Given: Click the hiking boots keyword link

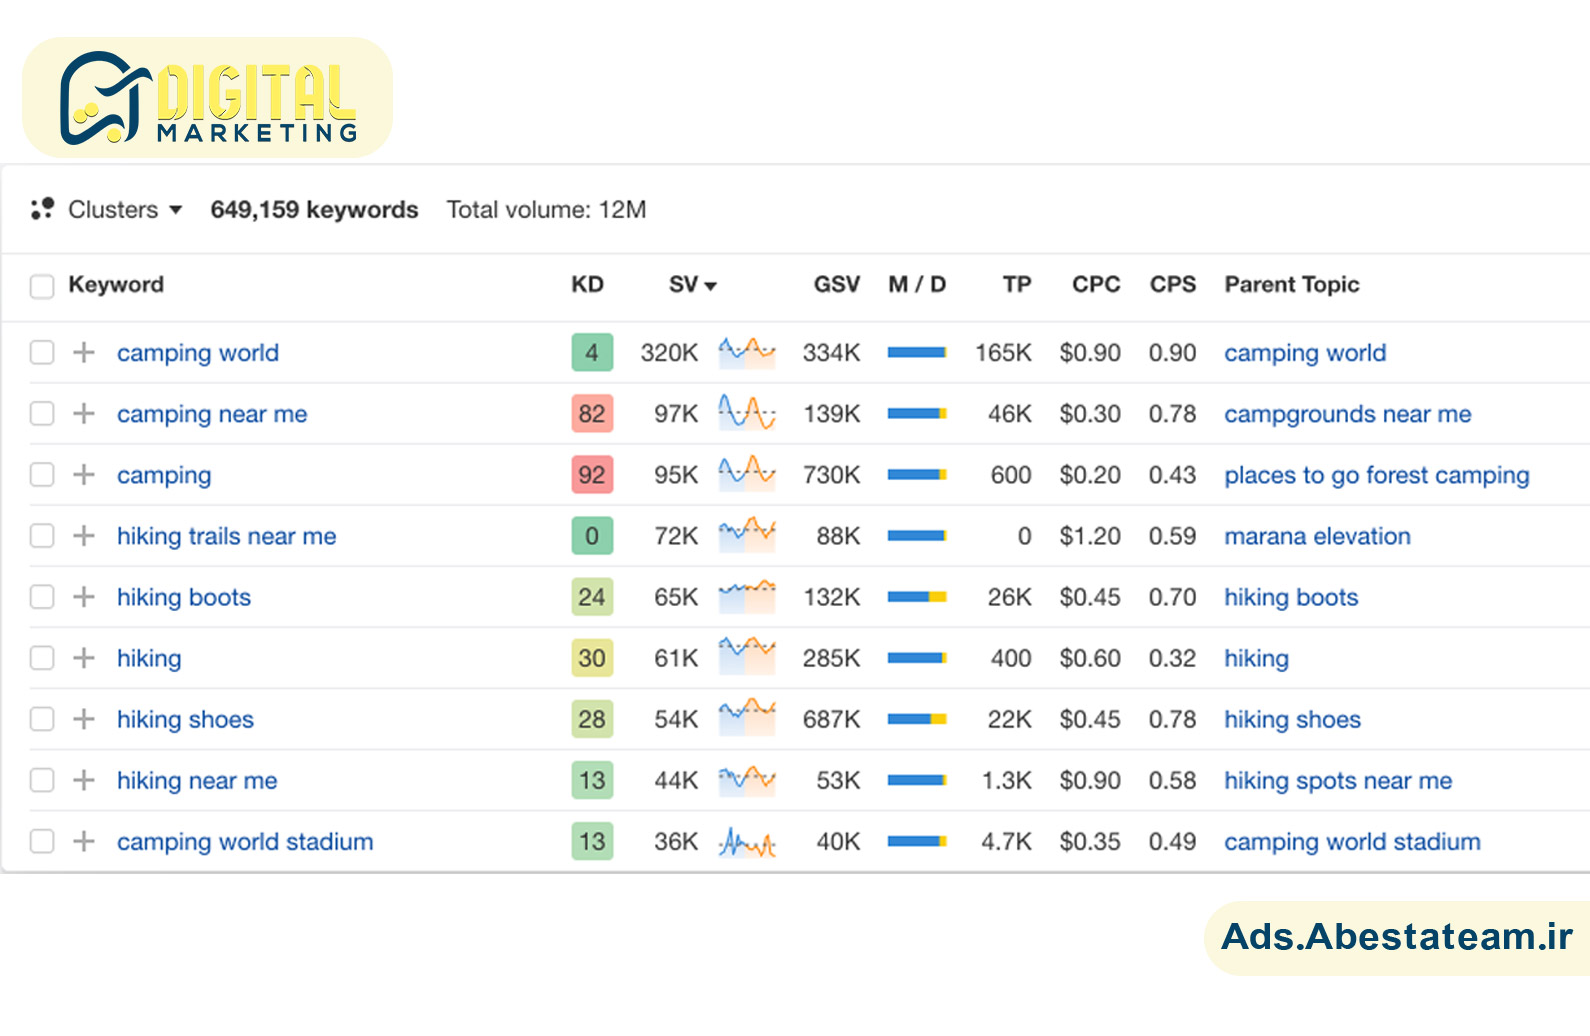Looking at the screenshot, I should click(x=184, y=597).
